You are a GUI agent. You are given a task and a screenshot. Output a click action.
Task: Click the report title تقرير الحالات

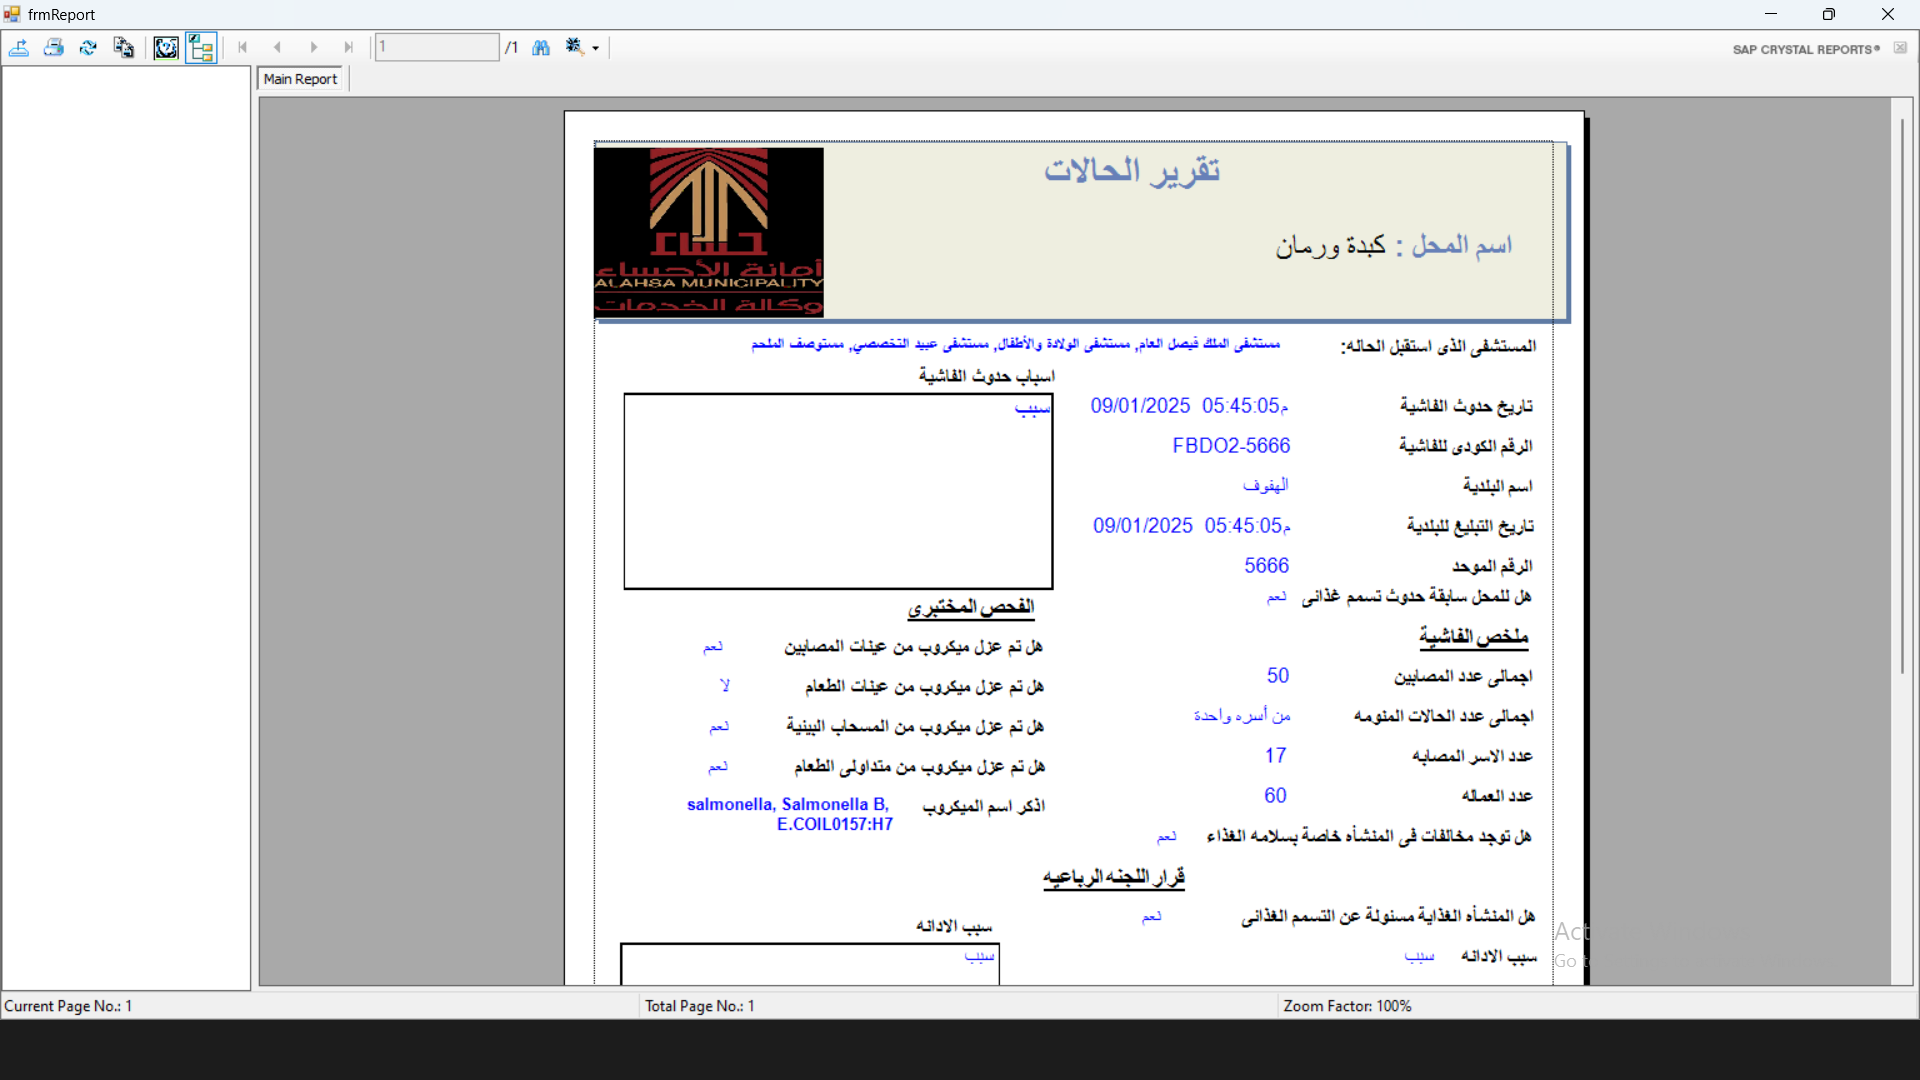click(1132, 170)
